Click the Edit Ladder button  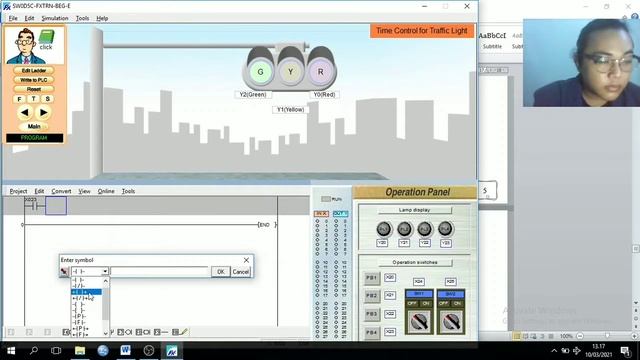tap(34, 71)
